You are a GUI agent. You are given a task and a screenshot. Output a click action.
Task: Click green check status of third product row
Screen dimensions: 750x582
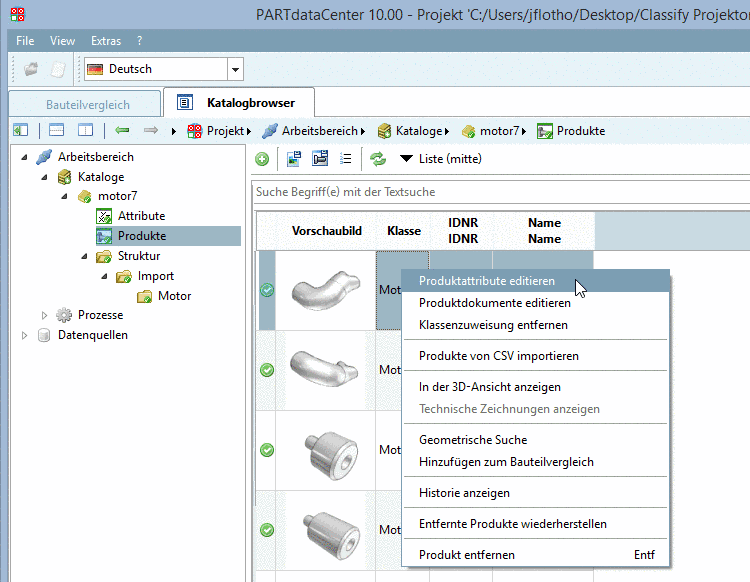267,450
